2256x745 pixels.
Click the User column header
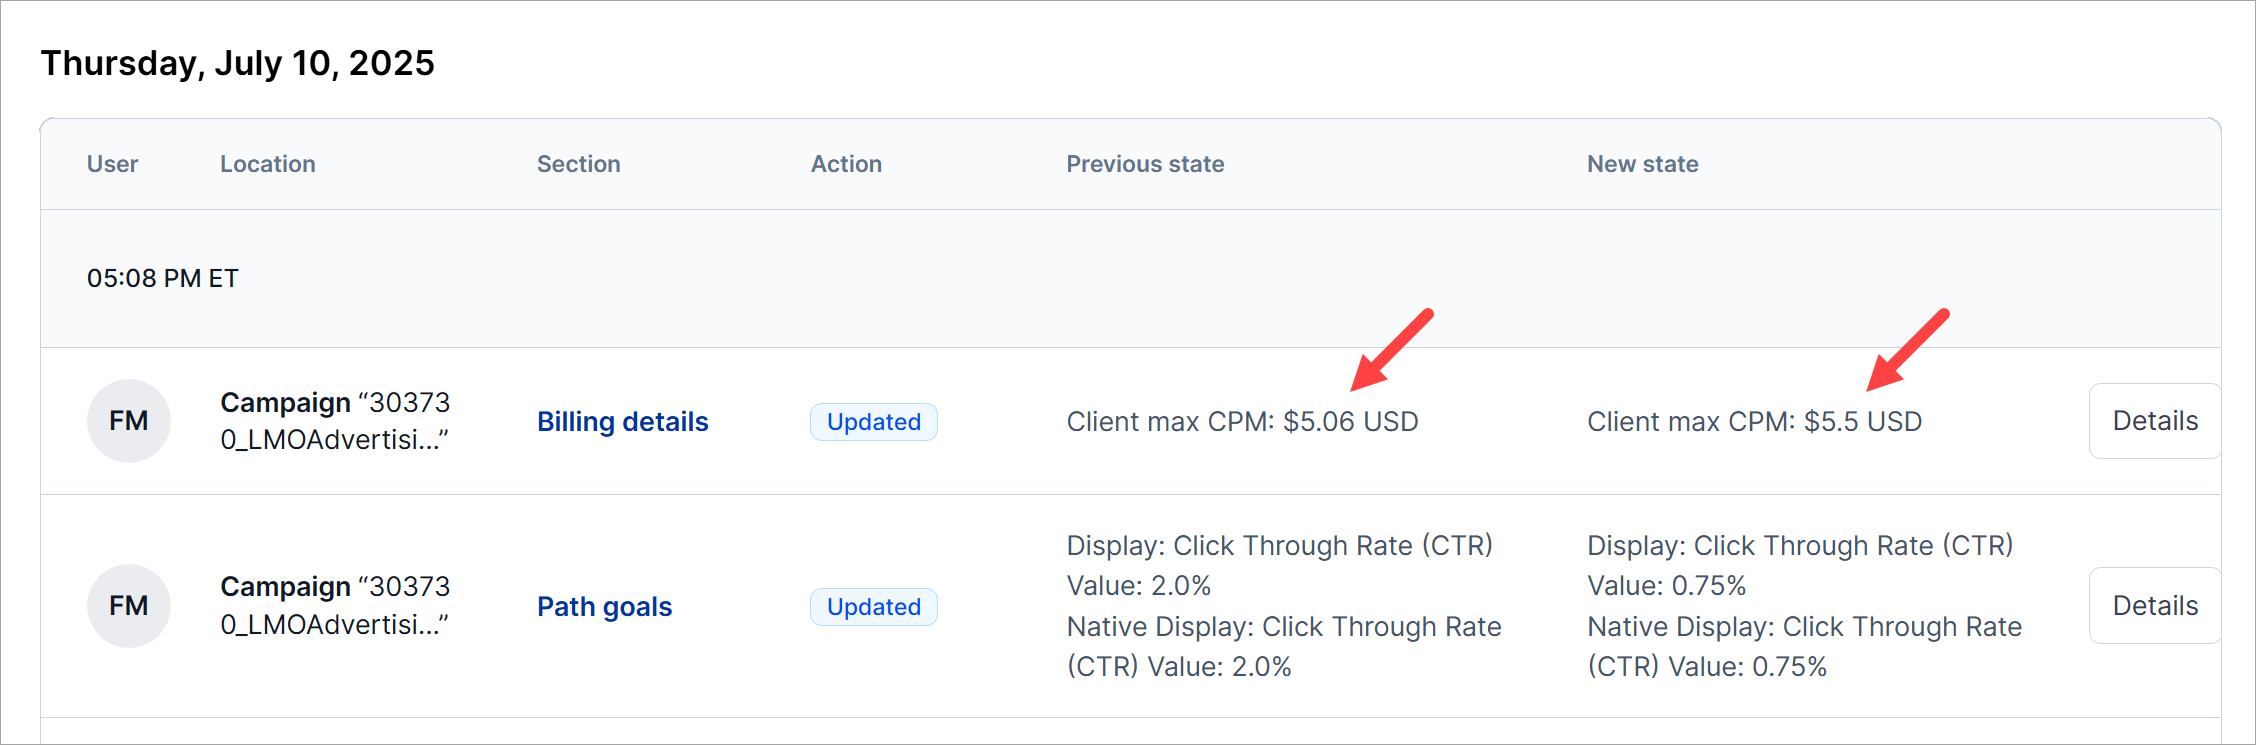tap(112, 164)
